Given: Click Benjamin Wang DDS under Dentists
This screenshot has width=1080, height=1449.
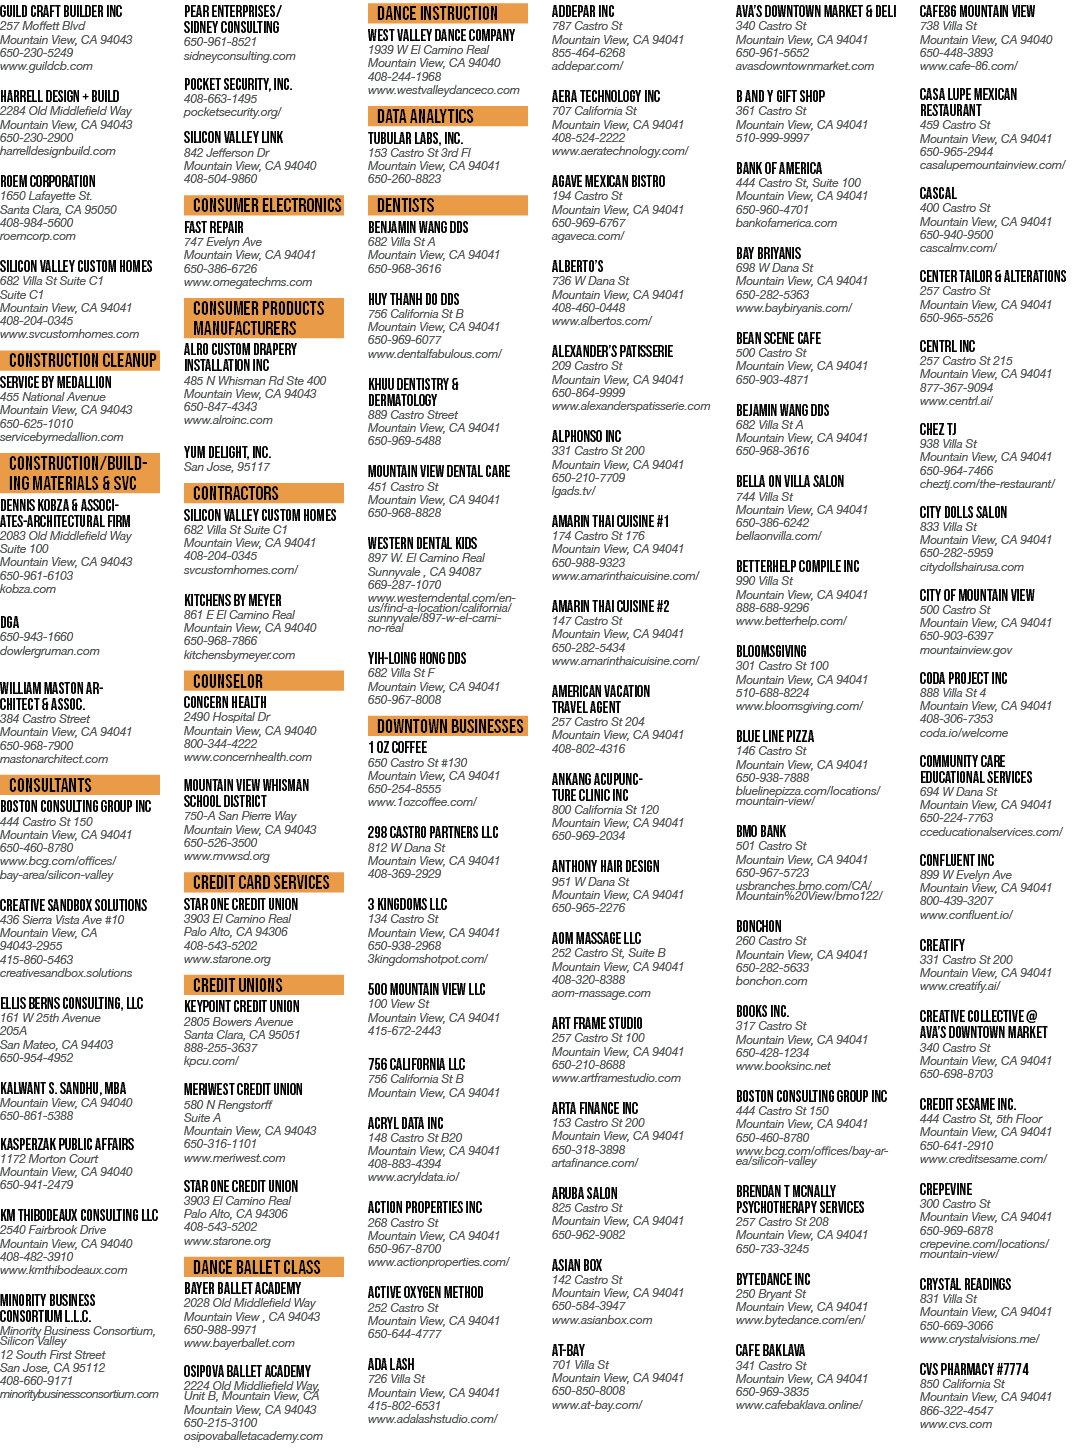Looking at the screenshot, I should point(418,227).
